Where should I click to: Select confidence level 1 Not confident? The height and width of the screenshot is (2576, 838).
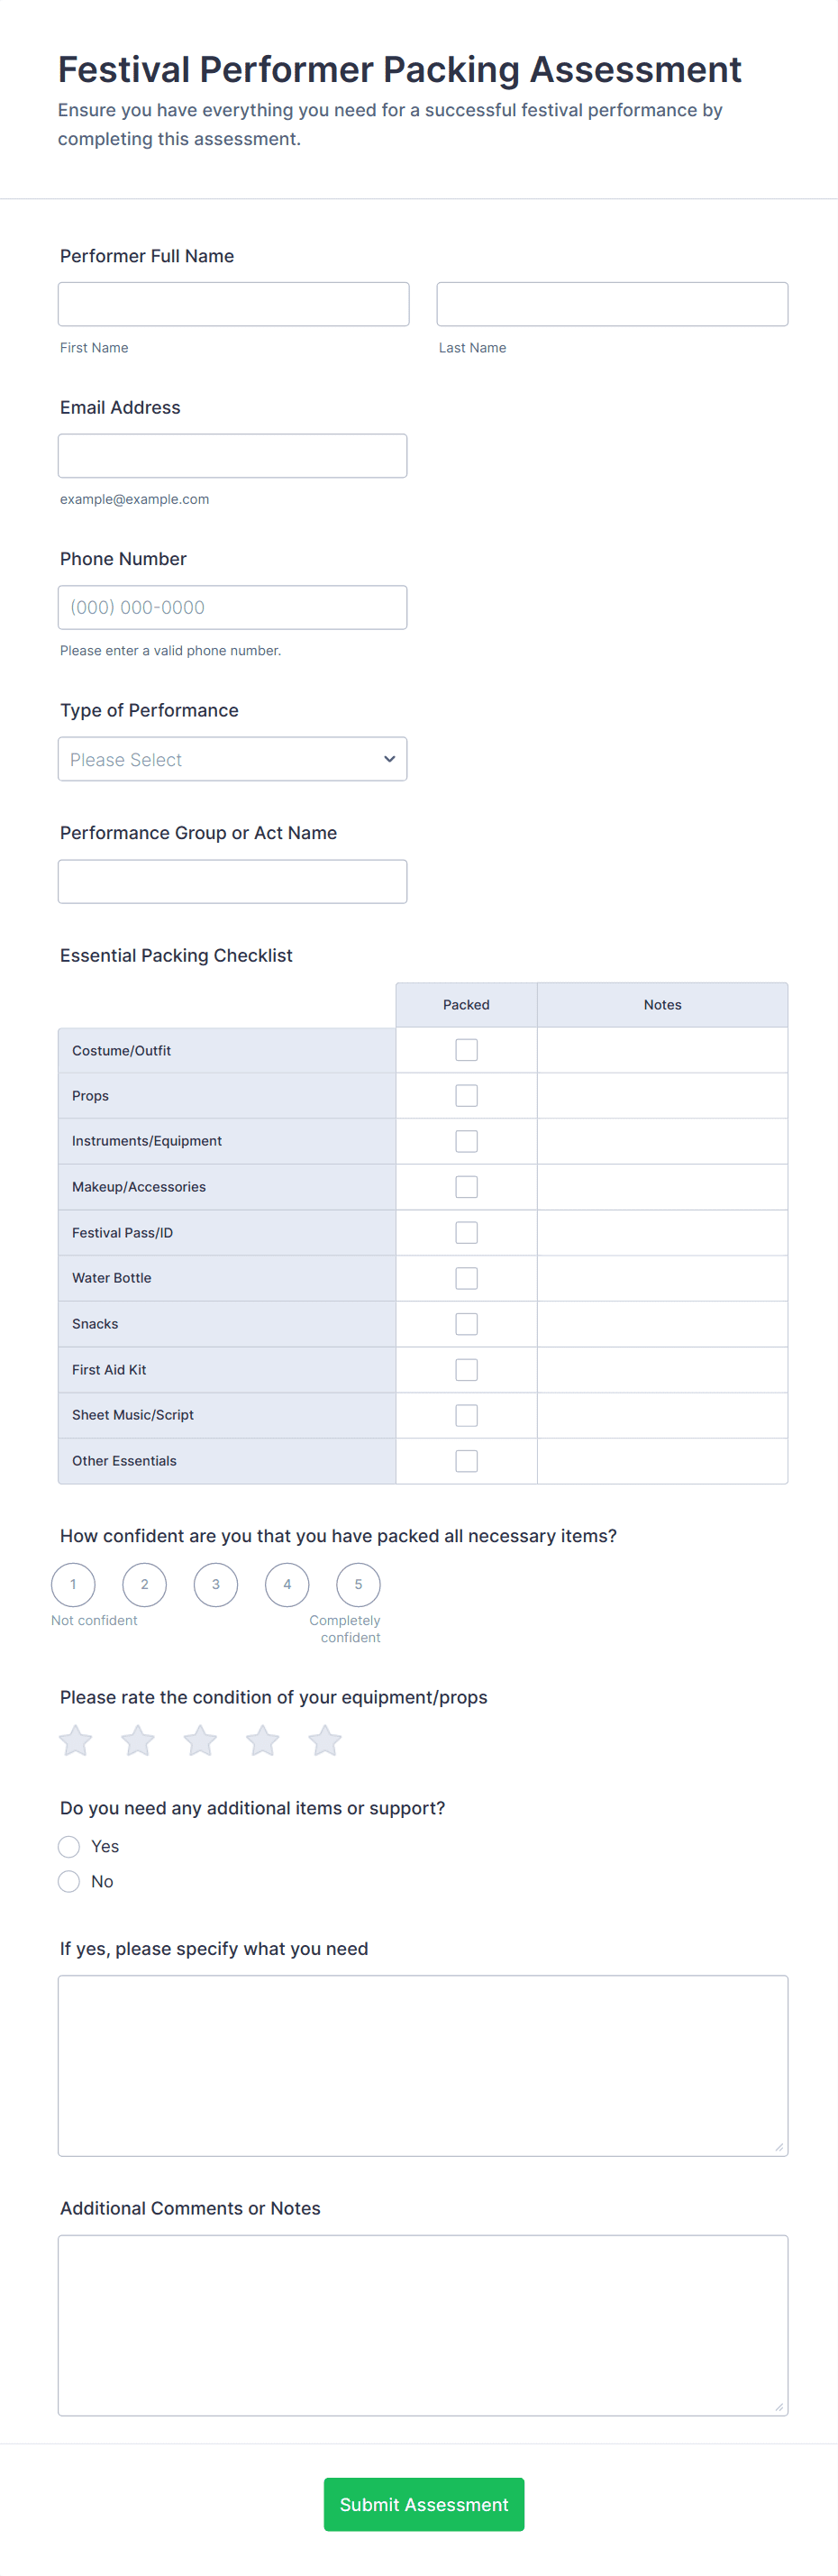[x=73, y=1584]
